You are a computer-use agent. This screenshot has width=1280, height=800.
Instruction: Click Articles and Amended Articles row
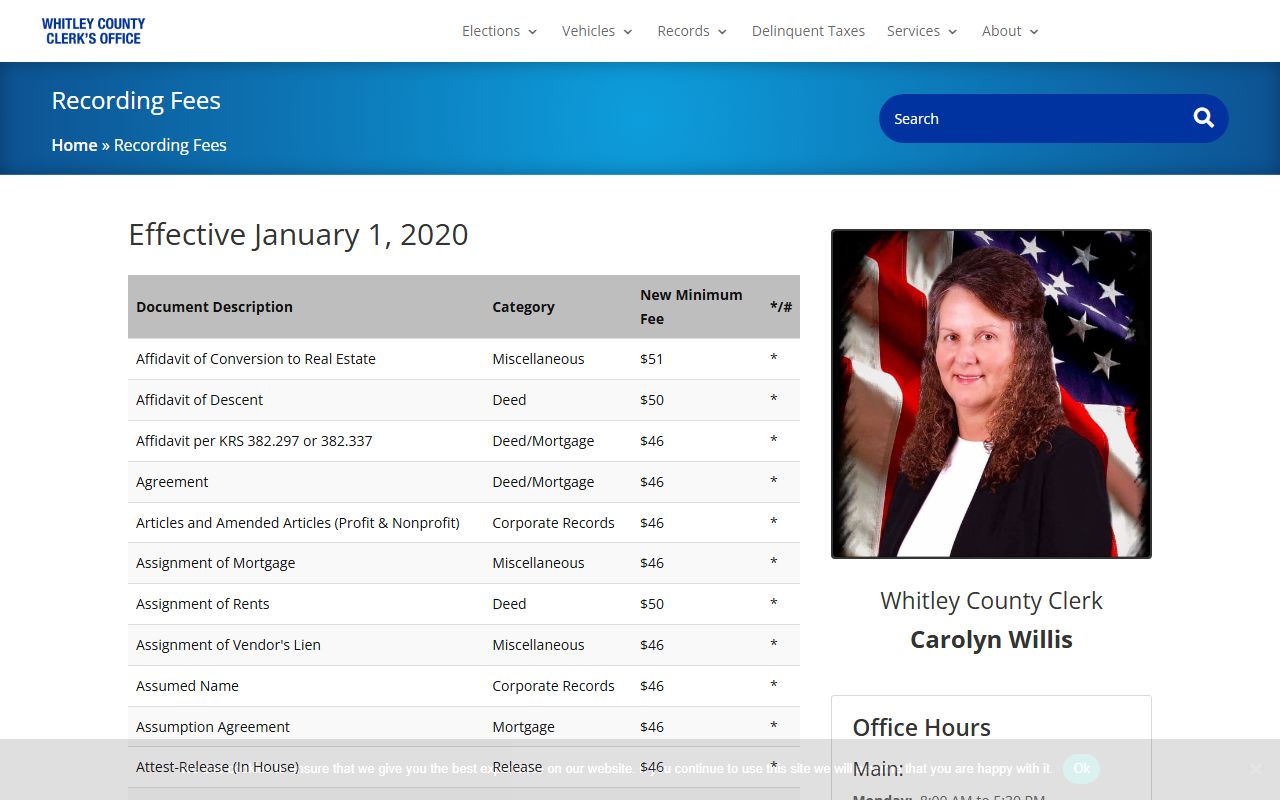coord(464,523)
